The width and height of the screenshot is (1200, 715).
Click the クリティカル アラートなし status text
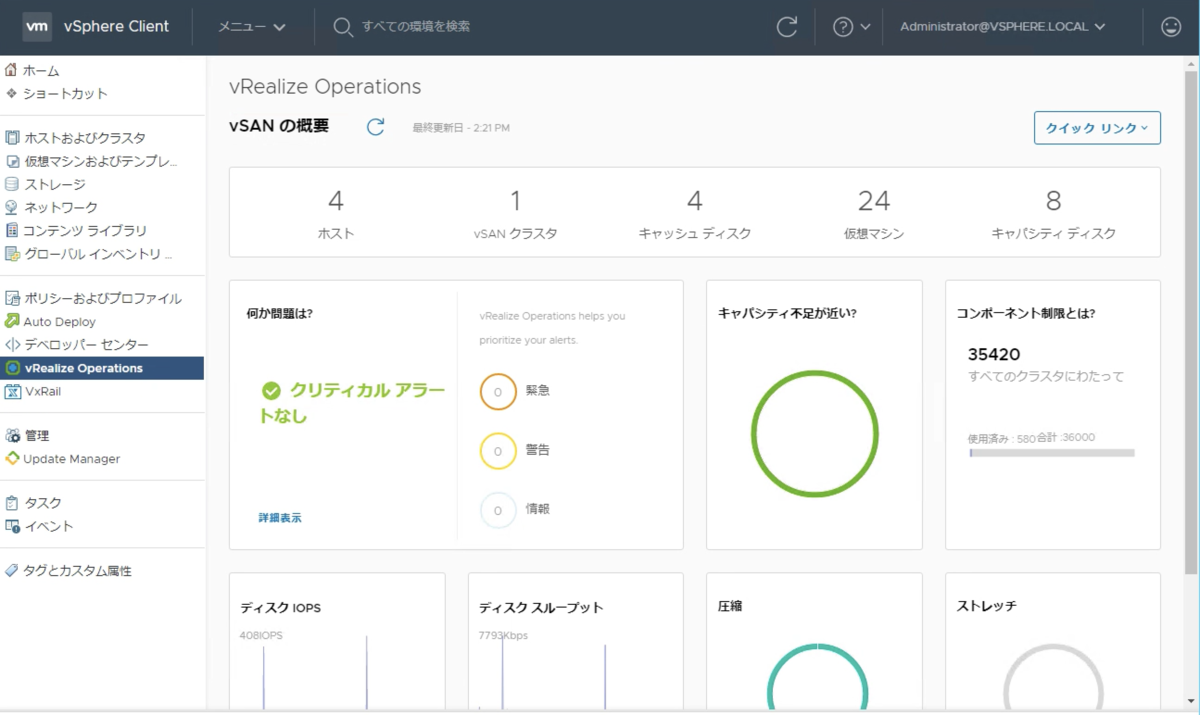(352, 402)
